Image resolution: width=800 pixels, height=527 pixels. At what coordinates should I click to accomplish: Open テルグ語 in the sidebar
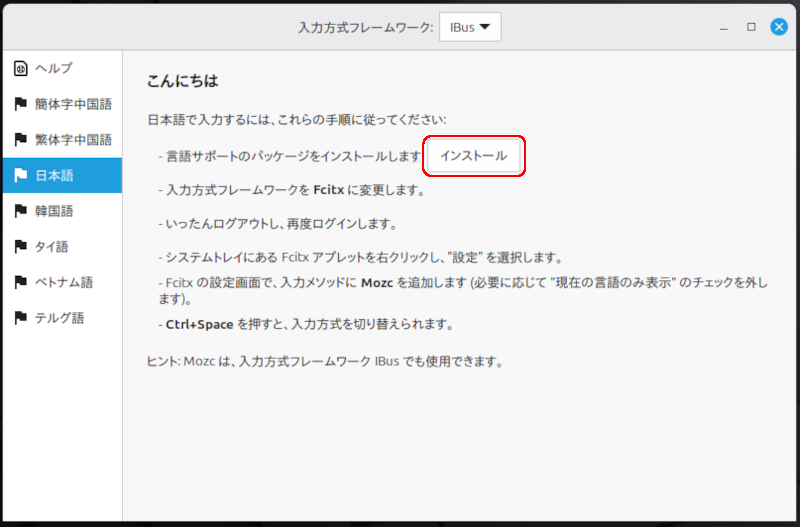tap(62, 318)
